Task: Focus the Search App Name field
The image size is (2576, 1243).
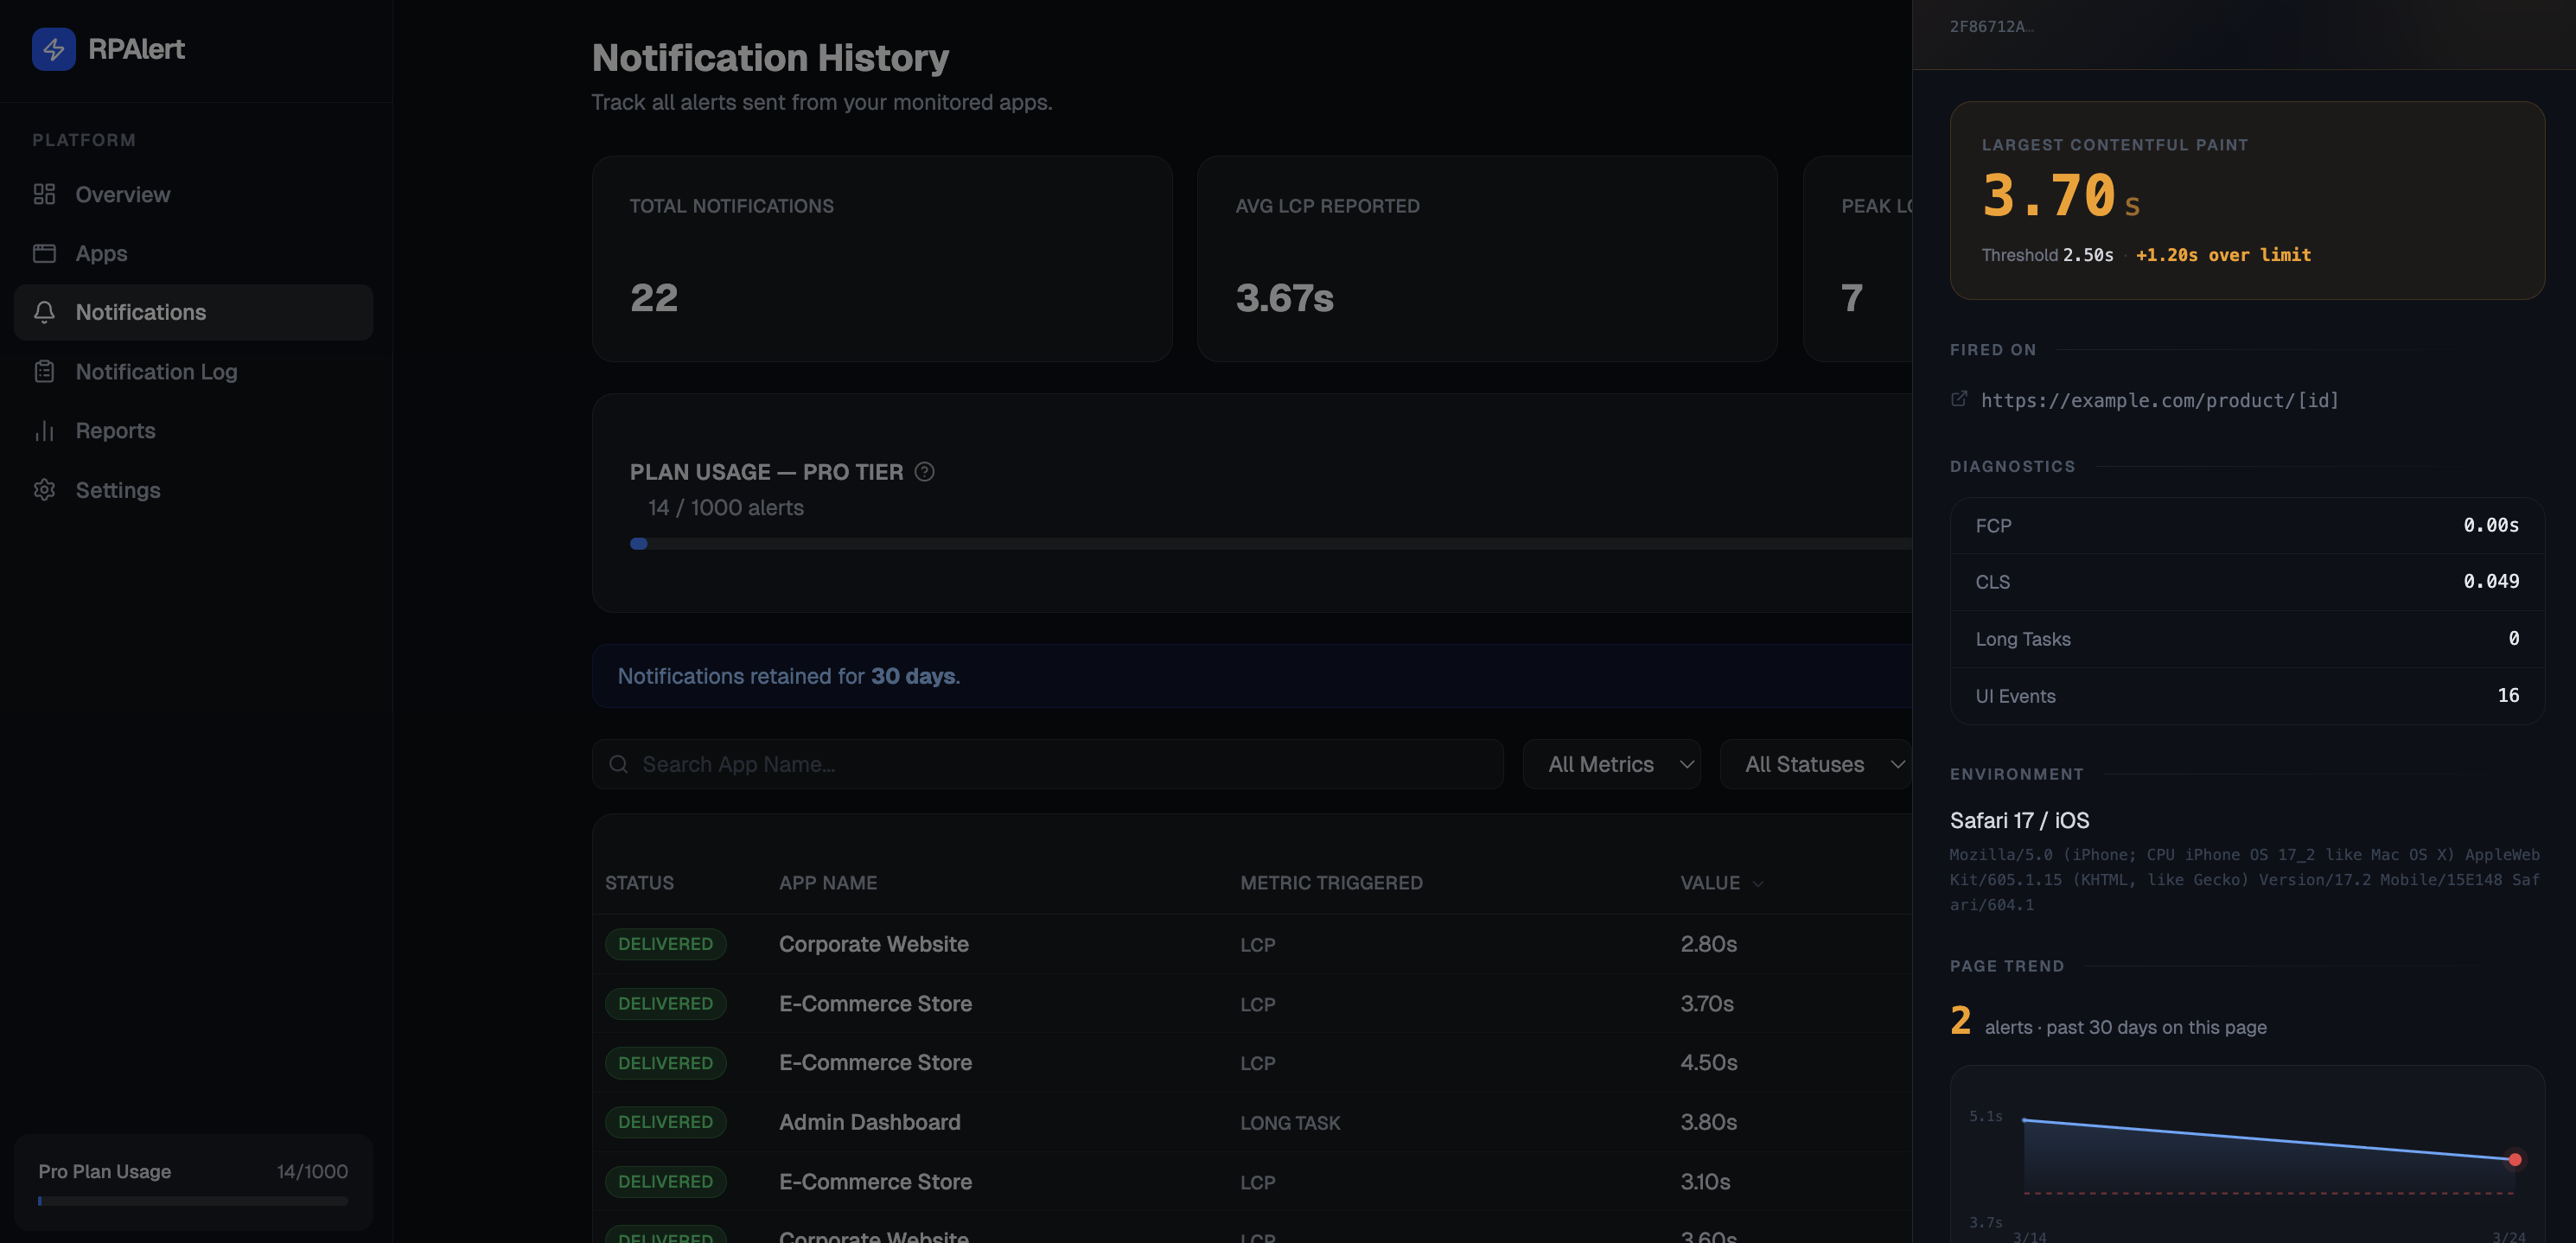Action: point(1047,764)
